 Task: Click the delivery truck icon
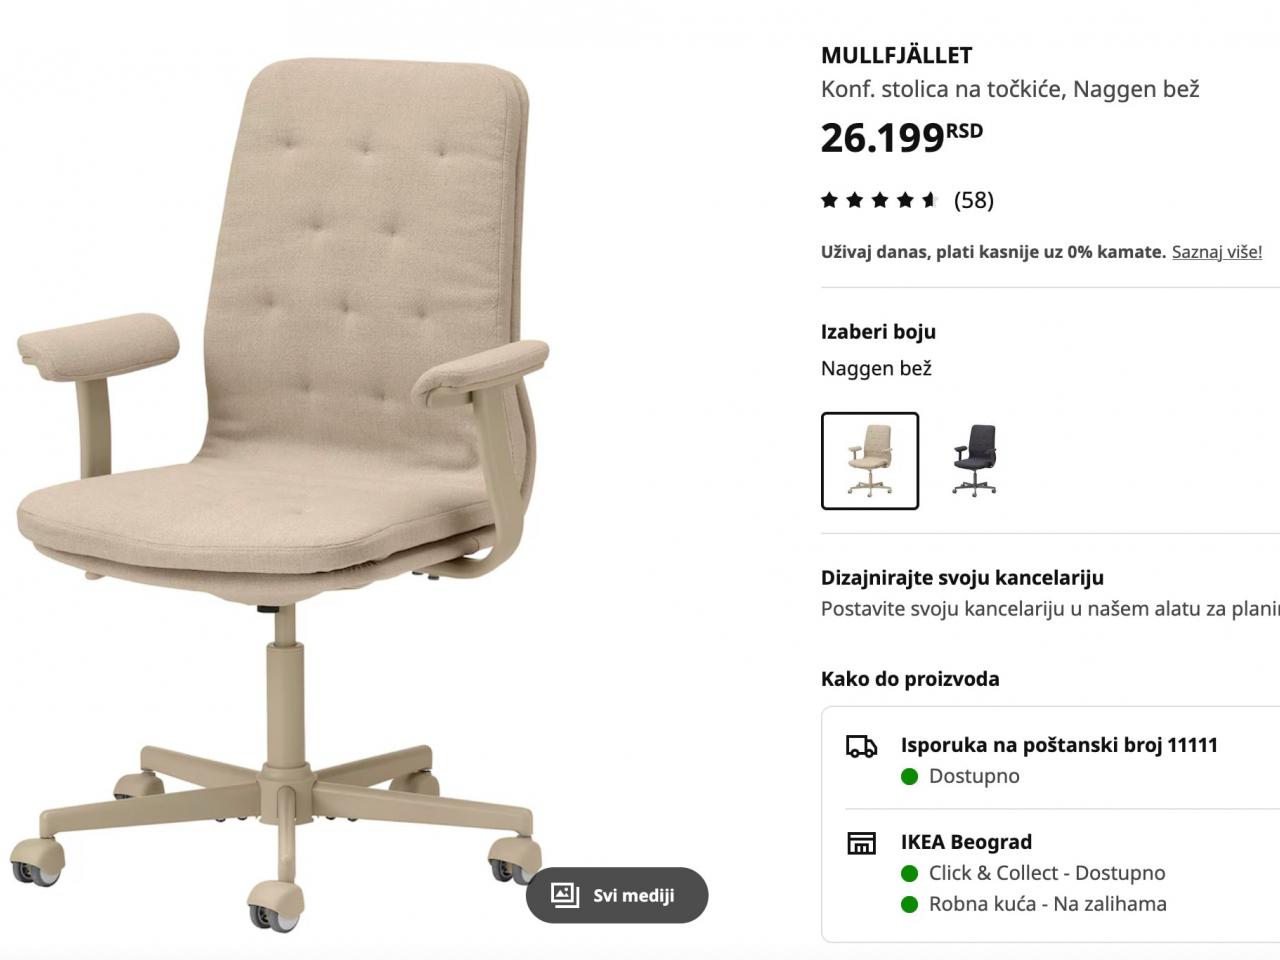pos(862,746)
